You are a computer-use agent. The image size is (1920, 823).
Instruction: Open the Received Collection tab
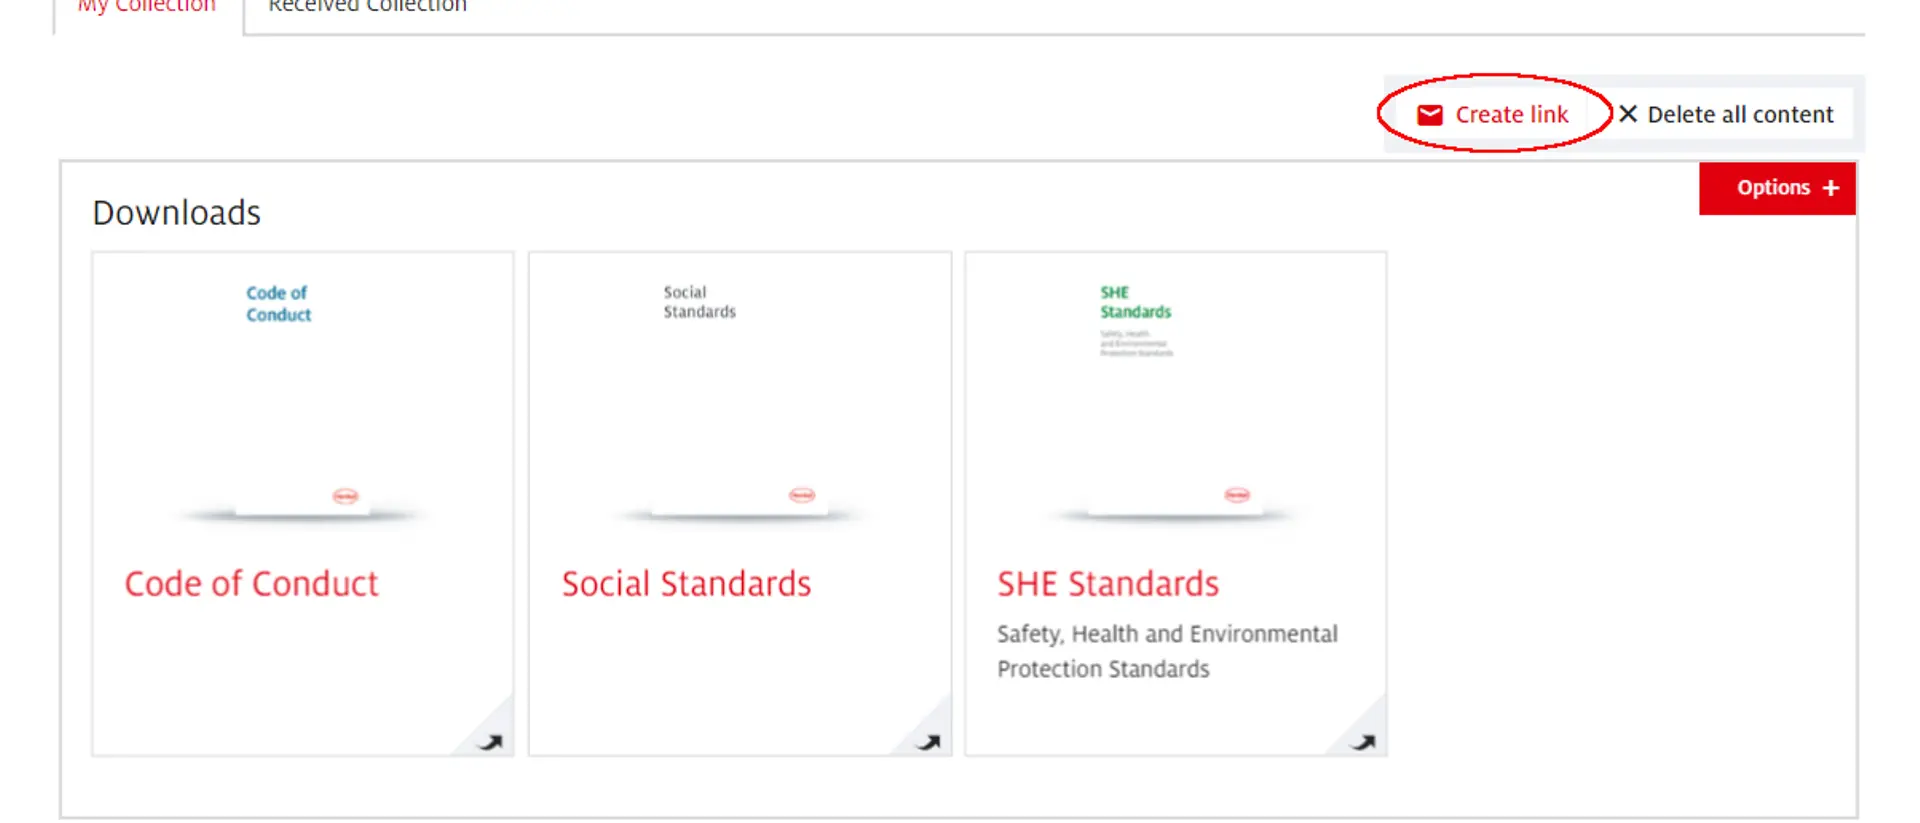tap(367, 8)
